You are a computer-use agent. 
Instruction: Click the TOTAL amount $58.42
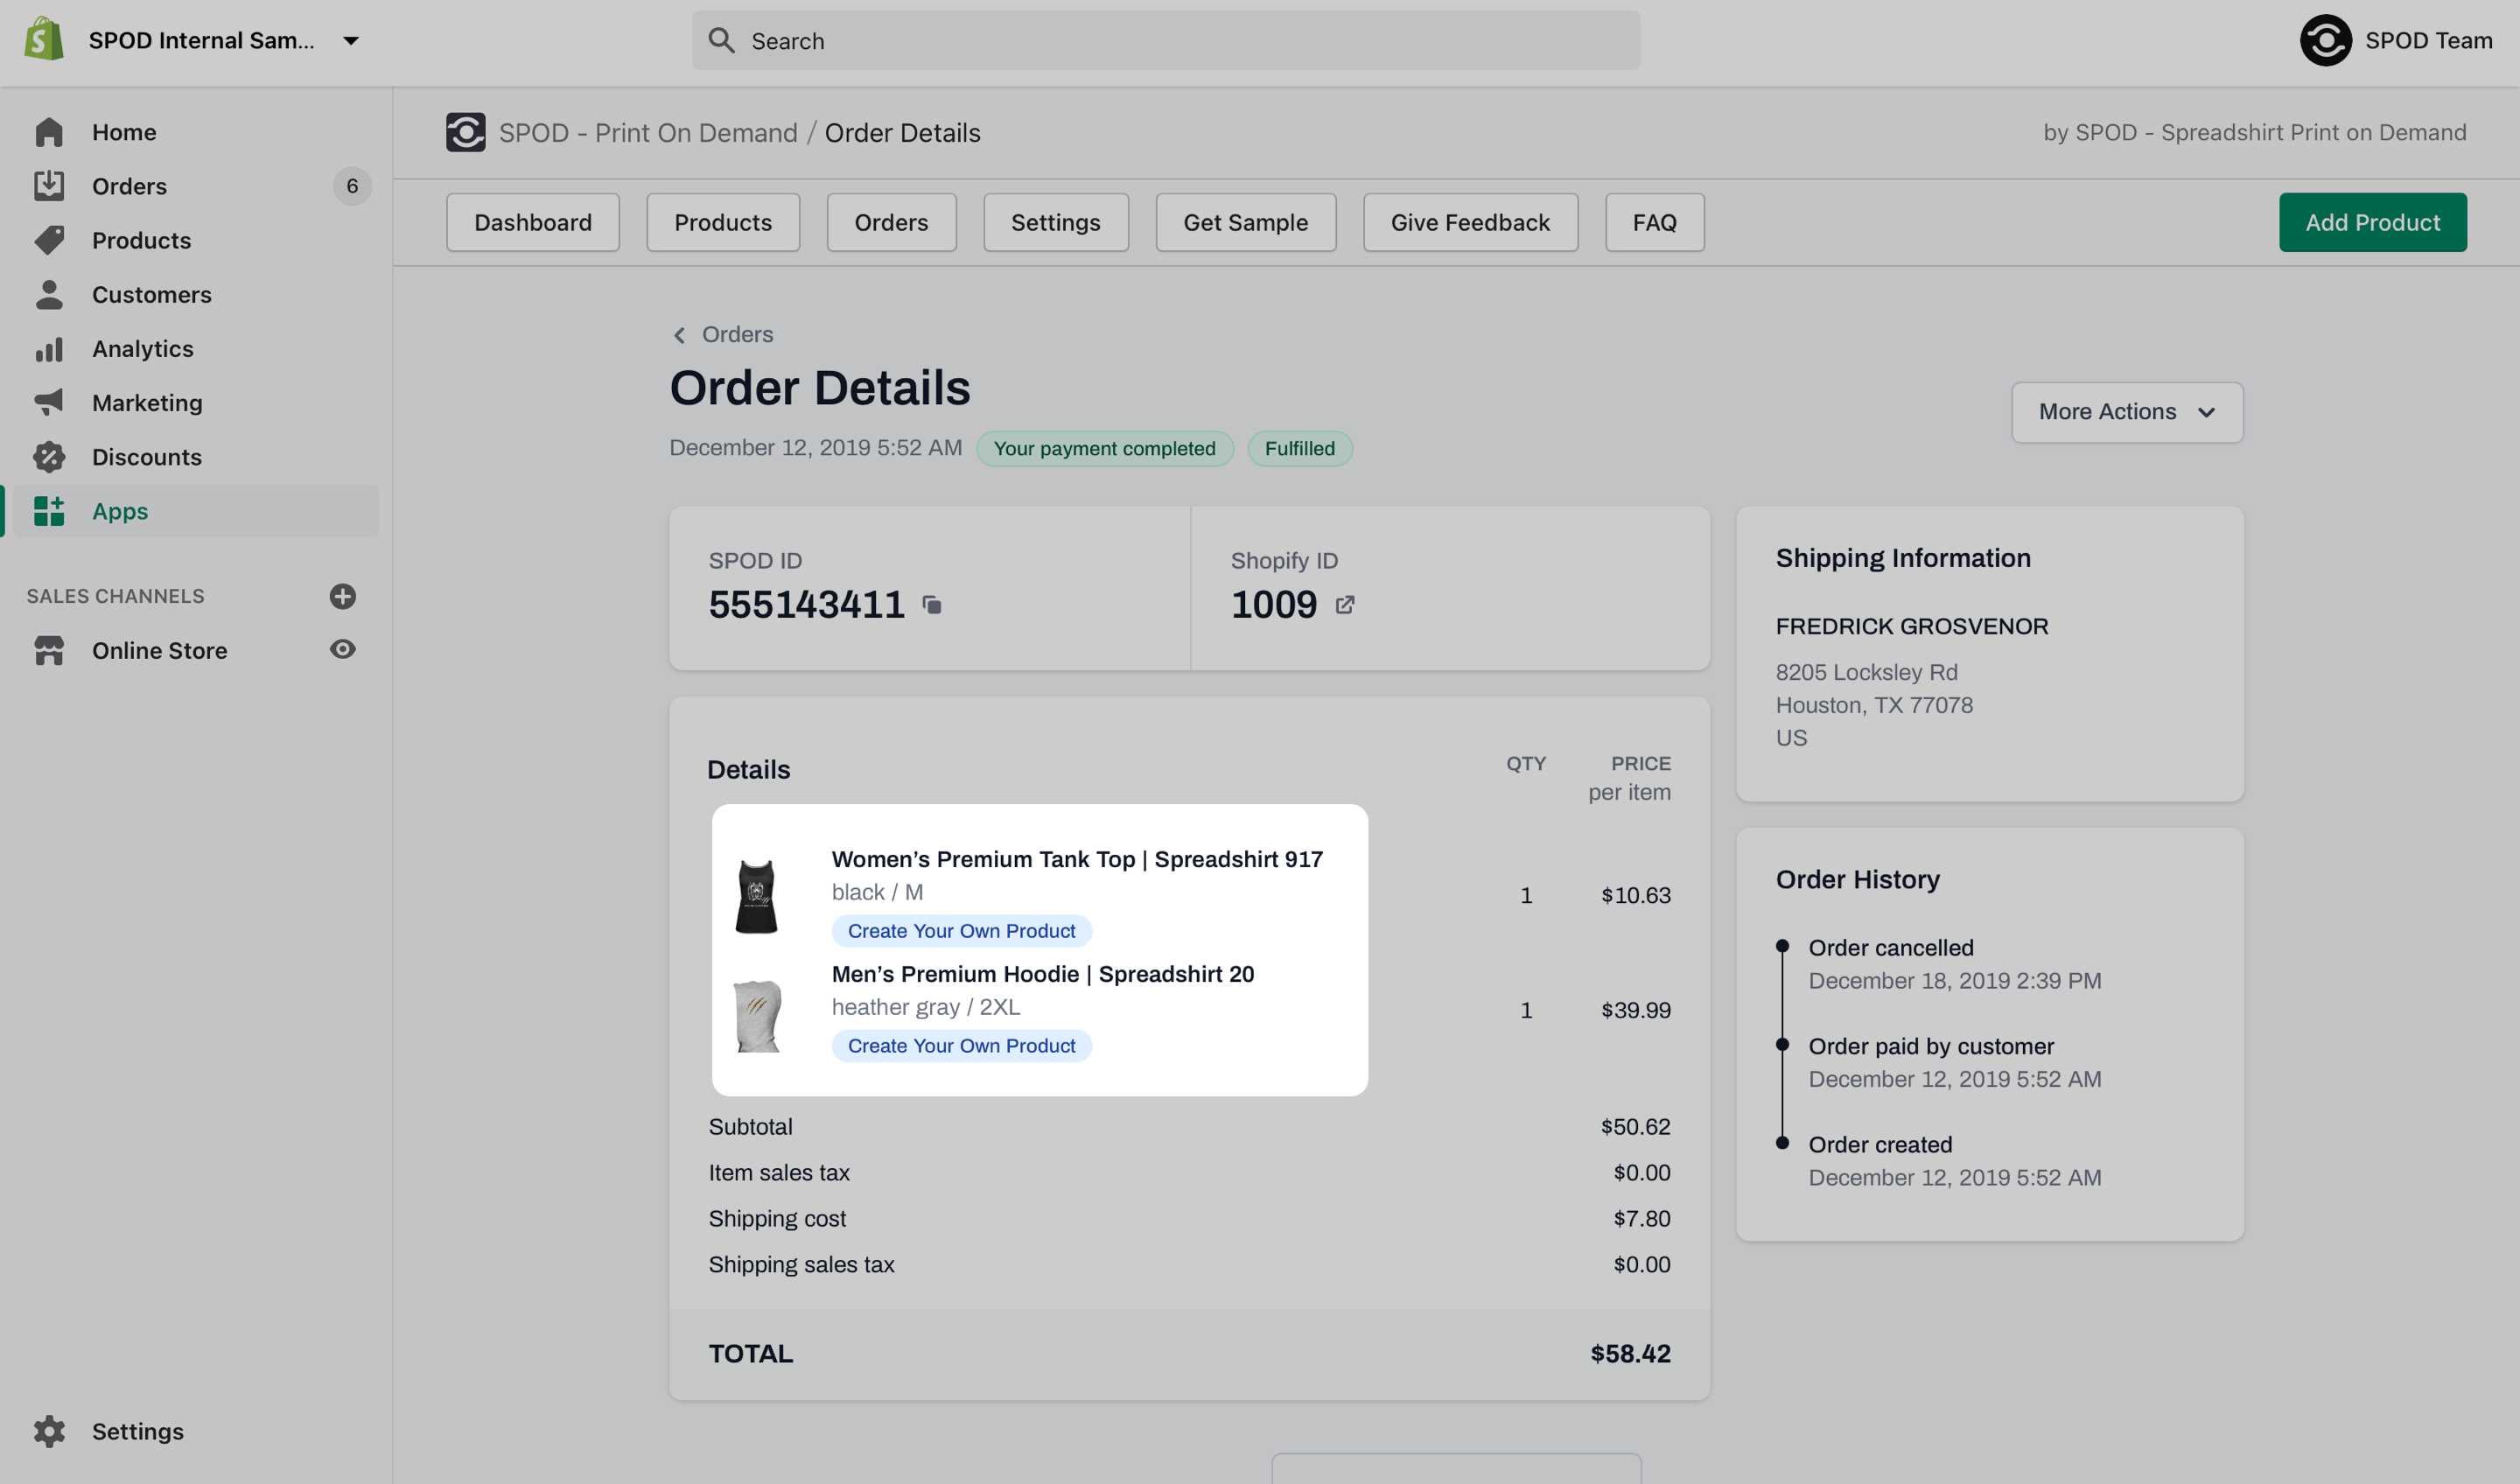pos(1630,1354)
